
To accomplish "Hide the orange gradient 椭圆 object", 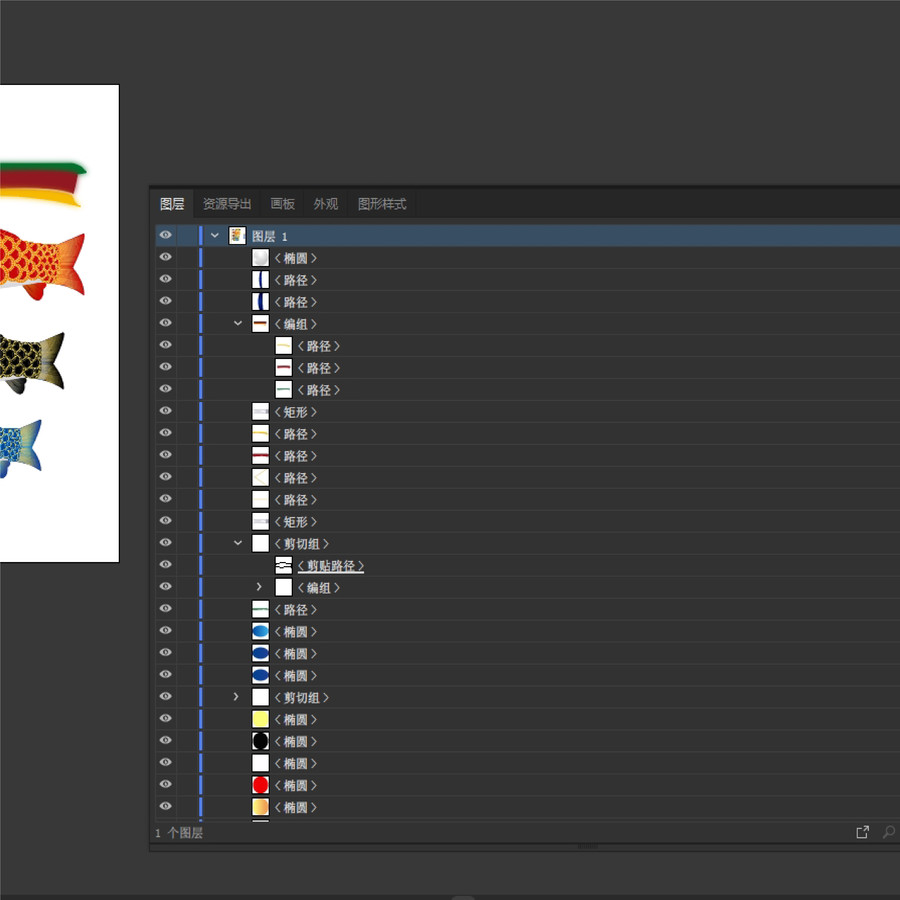I will point(165,806).
